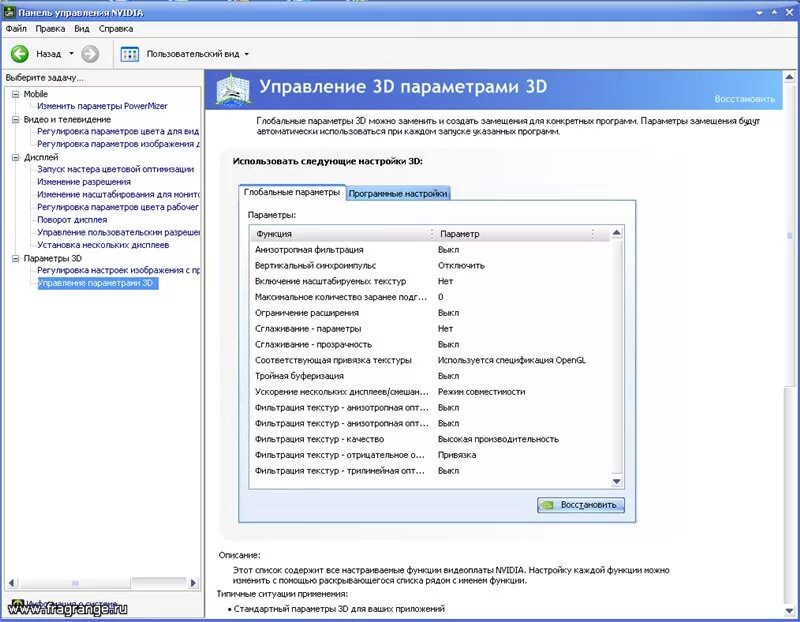Open Запуск мастера цветовой оптимизации
Image resolution: width=800 pixels, height=622 pixels.
[115, 169]
